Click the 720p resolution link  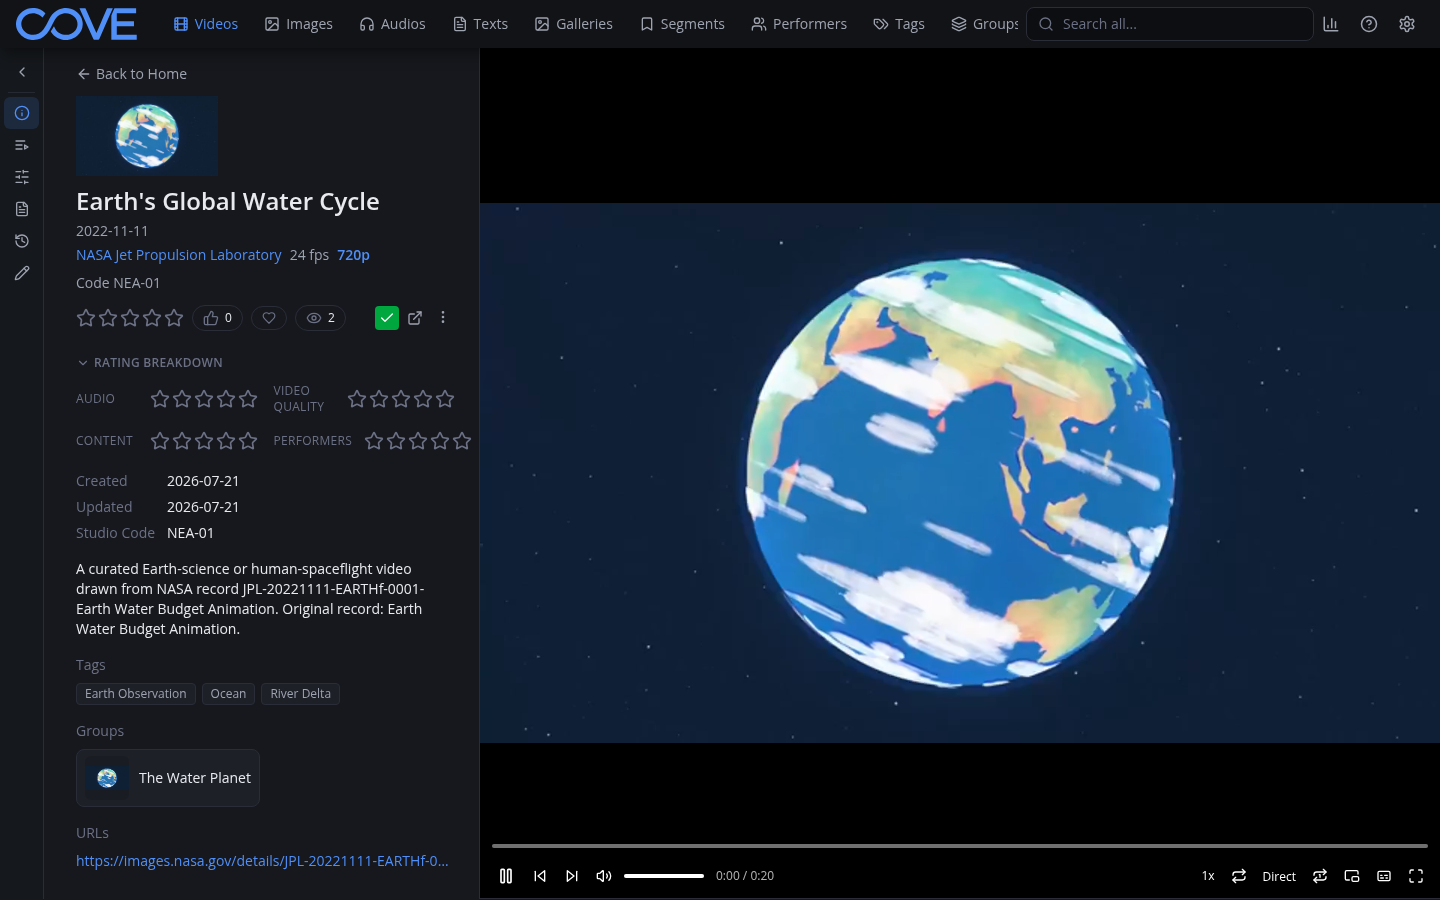[353, 255]
